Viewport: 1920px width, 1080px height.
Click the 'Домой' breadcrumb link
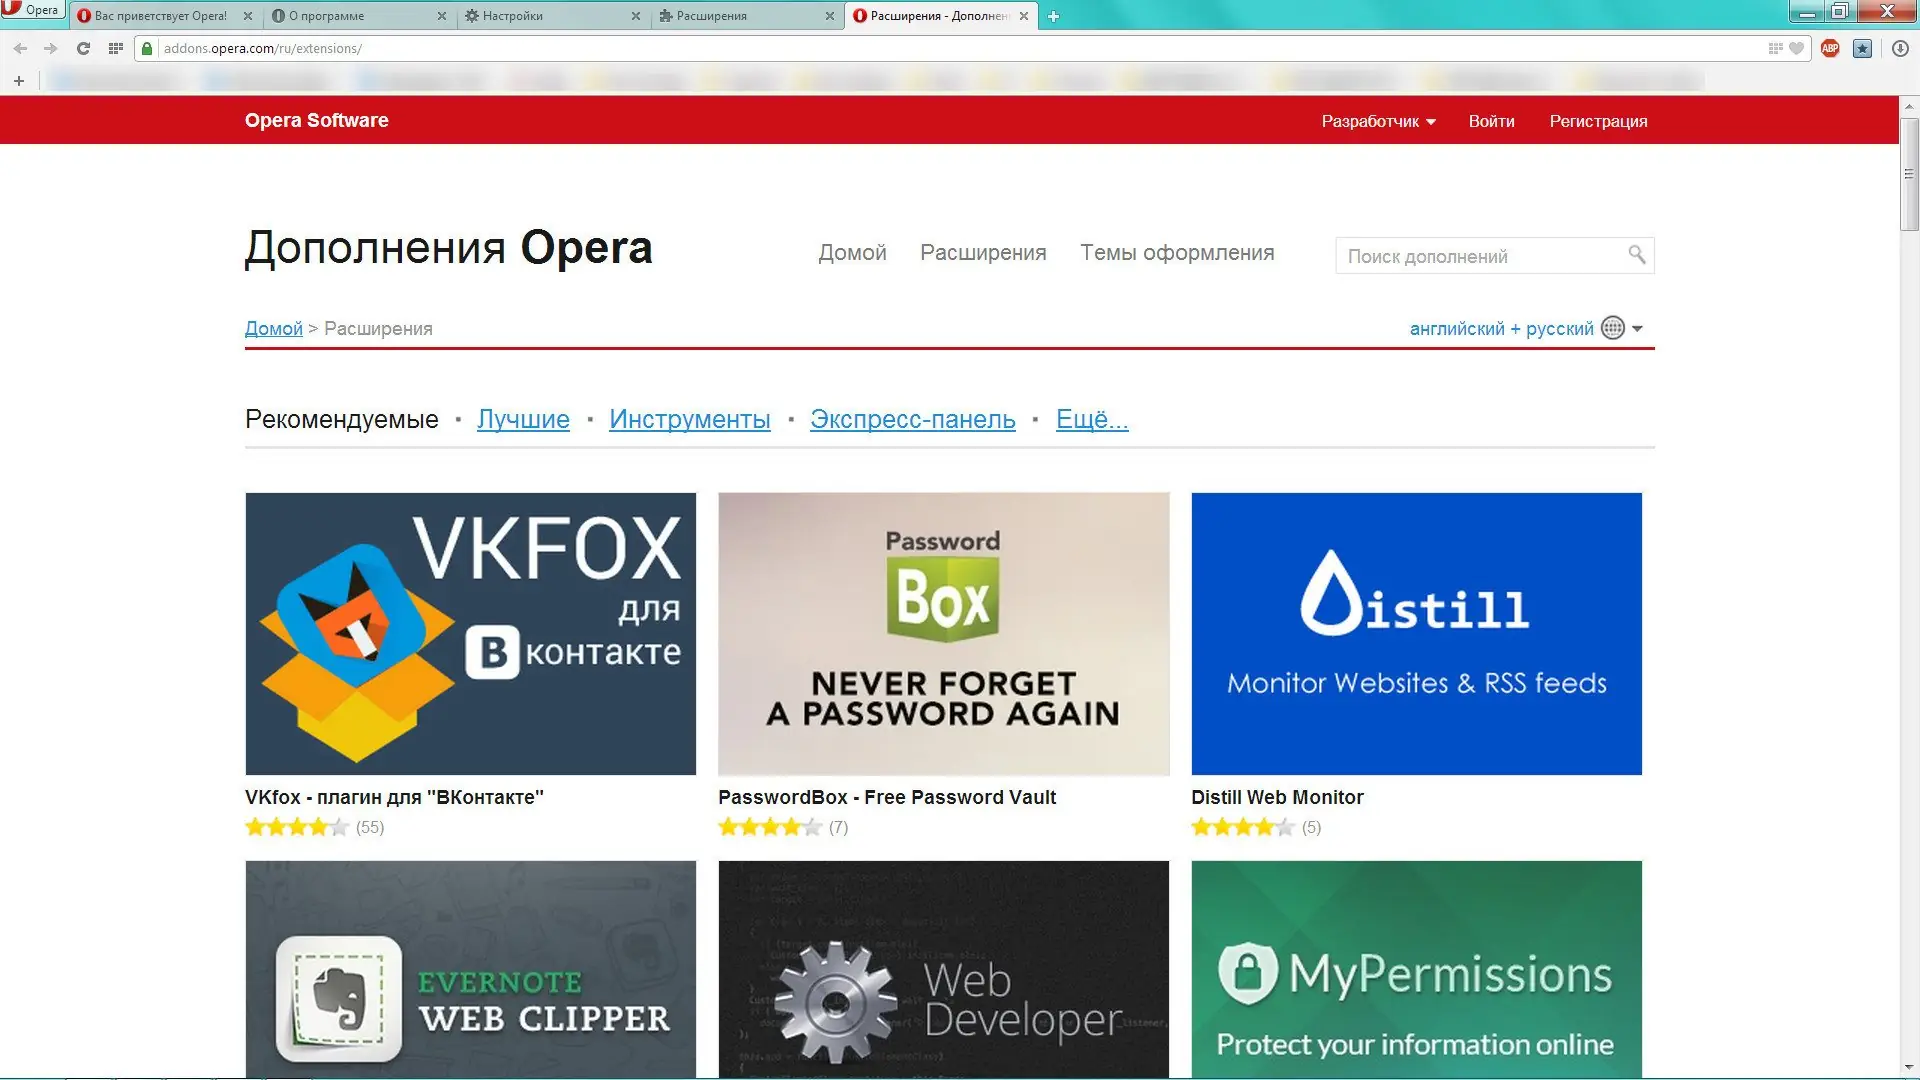click(273, 328)
